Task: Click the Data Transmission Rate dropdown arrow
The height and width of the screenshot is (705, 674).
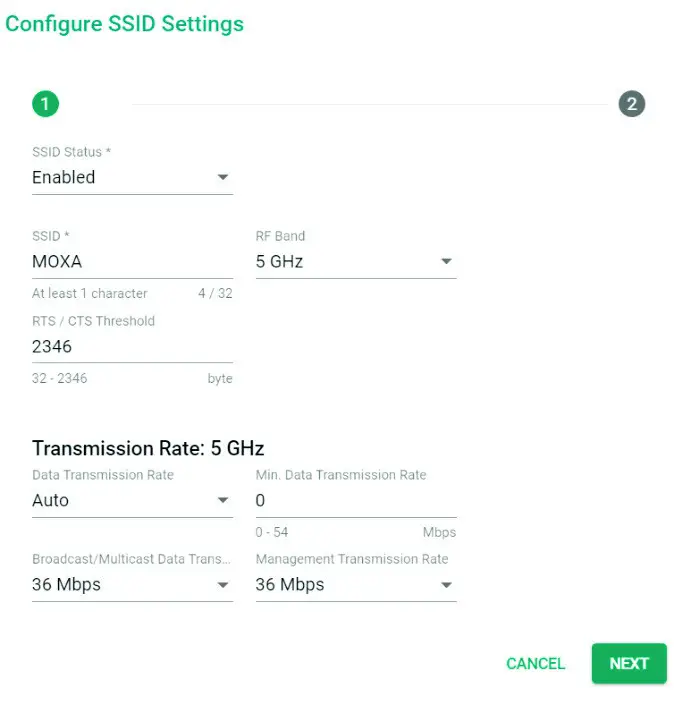Action: click(223, 501)
